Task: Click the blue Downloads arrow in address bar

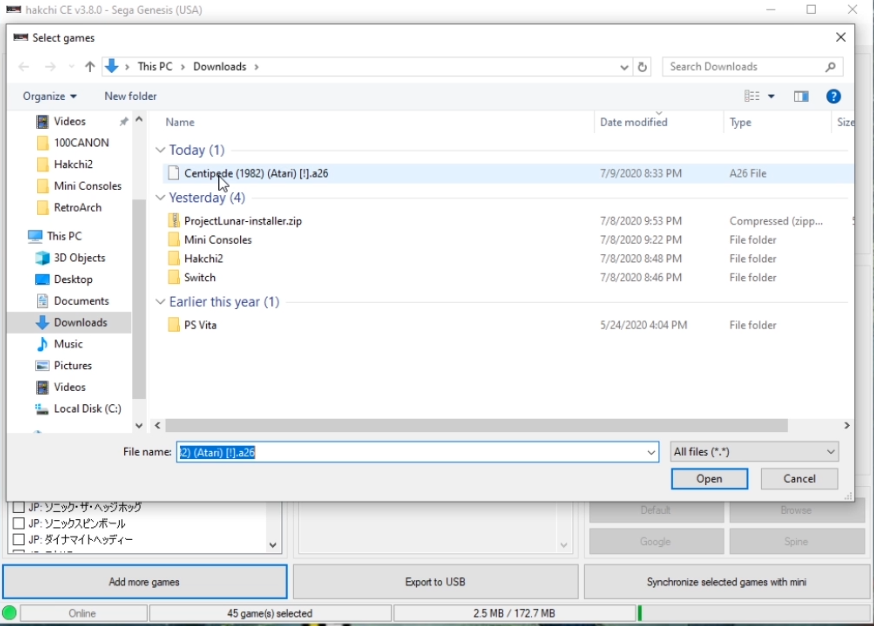Action: tap(111, 66)
